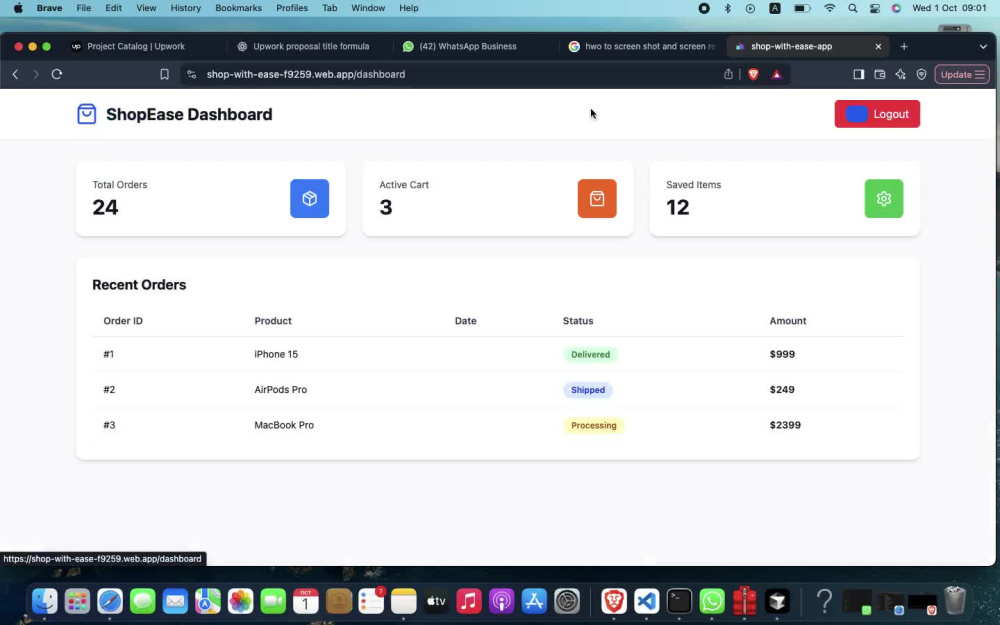Click the ShopEase shopping bag logo

pyautogui.click(x=87, y=114)
